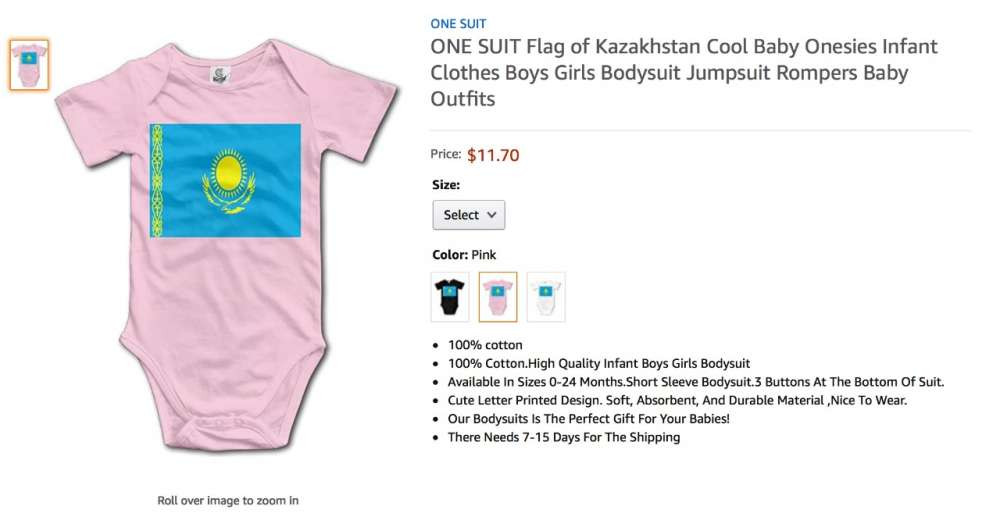Viewport: 1000px width, 524px height.
Task: Click the '100% cotton' bullet point
Action: [x=485, y=345]
